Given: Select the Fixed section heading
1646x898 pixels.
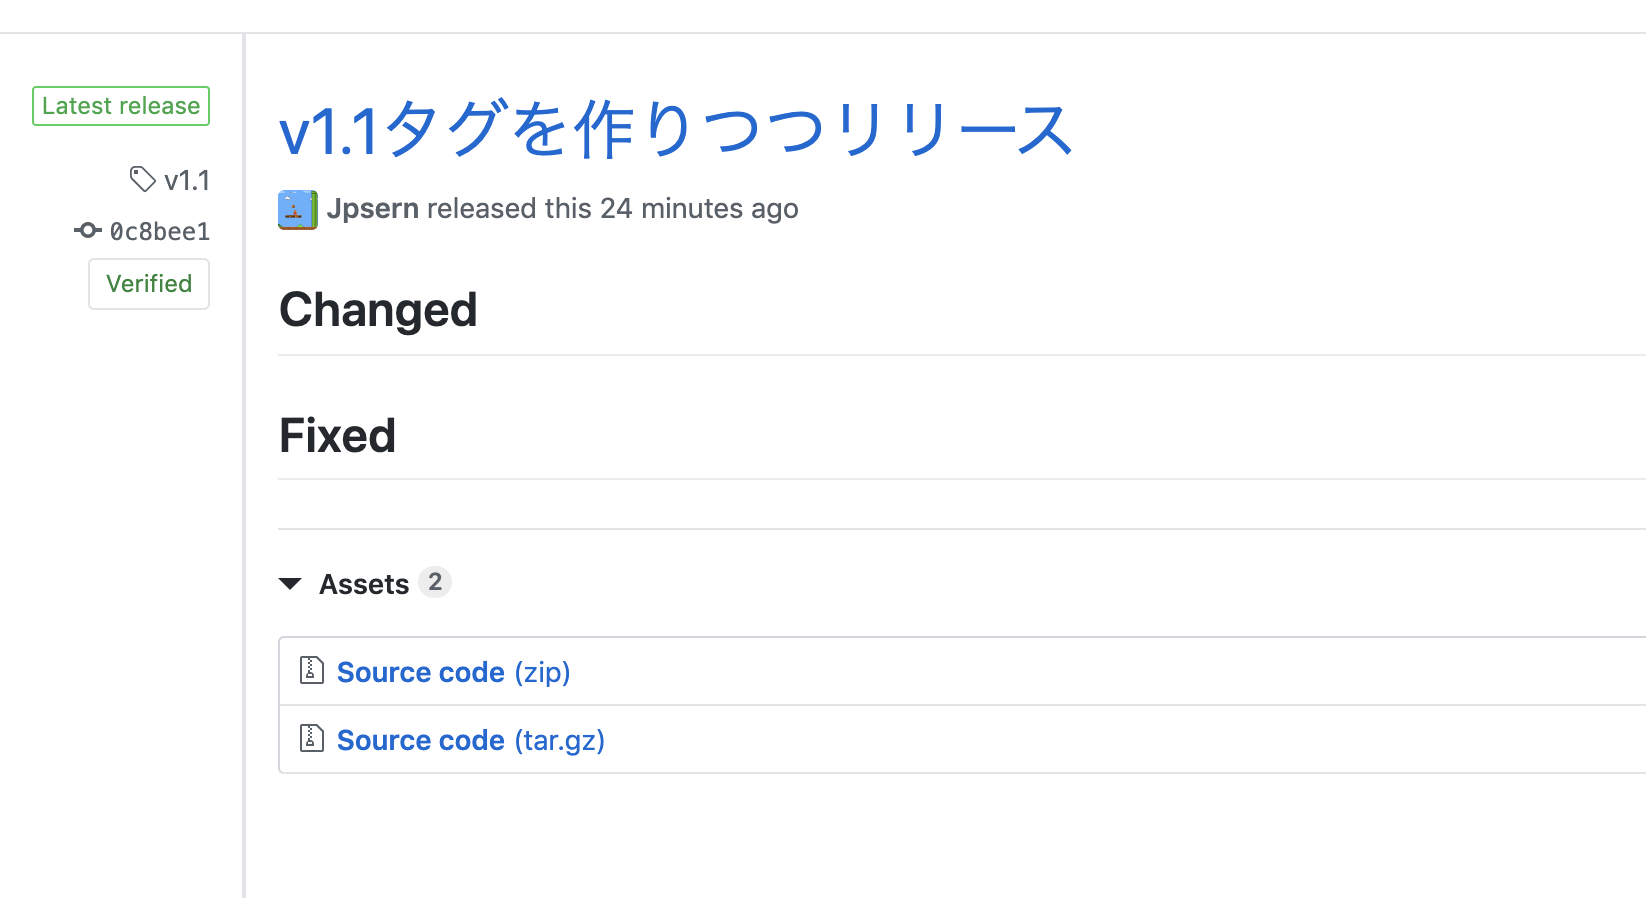Looking at the screenshot, I should (337, 435).
